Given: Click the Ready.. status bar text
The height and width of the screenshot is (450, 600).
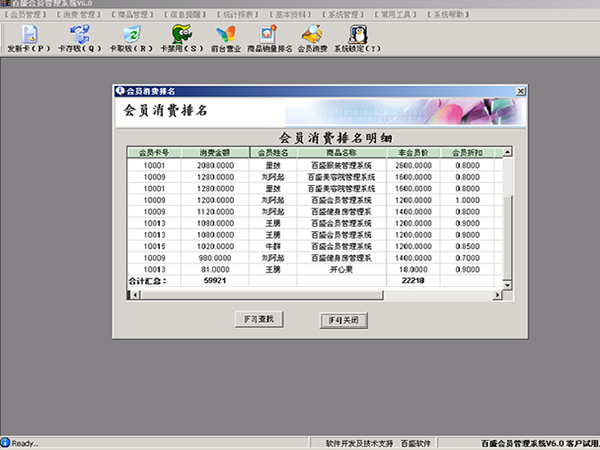Looking at the screenshot, I should pyautogui.click(x=24, y=443).
